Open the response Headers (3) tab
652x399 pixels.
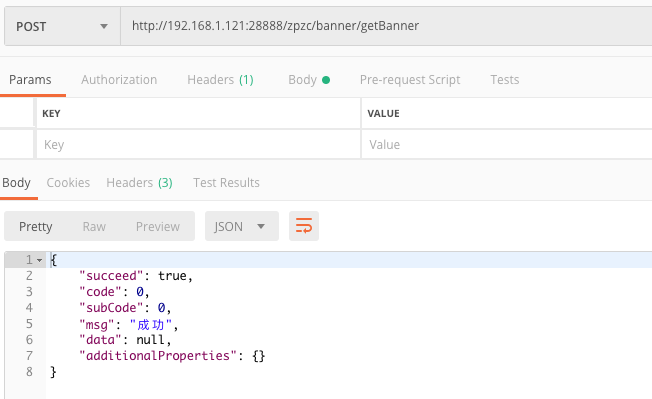(x=139, y=183)
